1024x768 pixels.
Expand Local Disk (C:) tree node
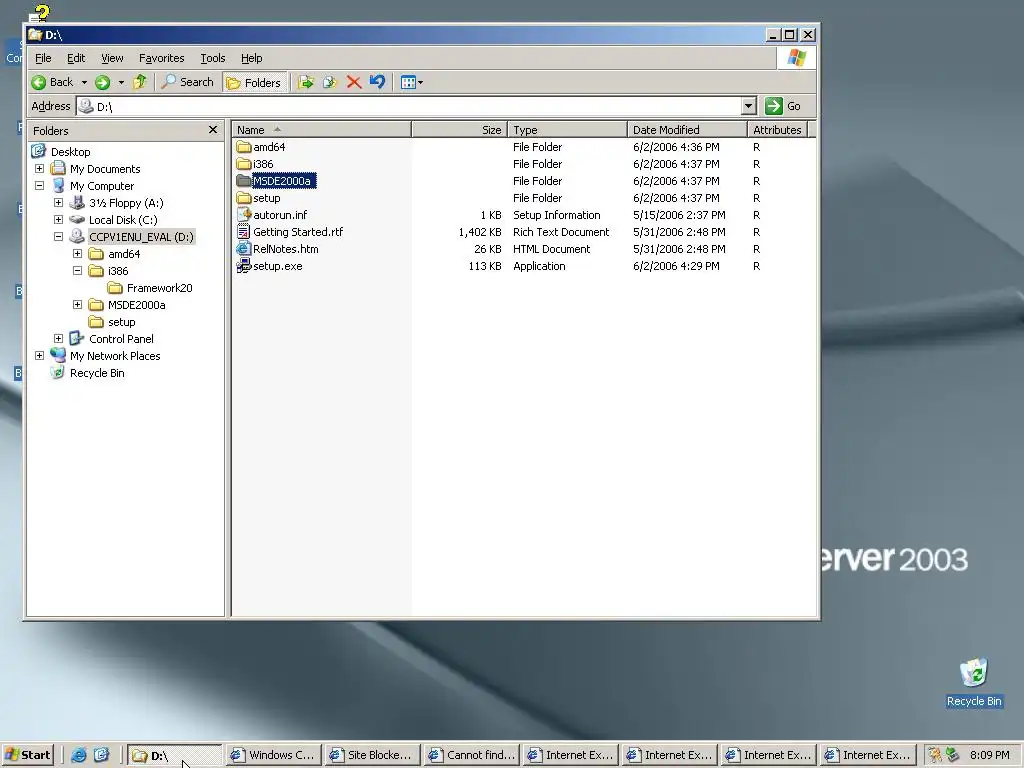pyautogui.click(x=58, y=219)
